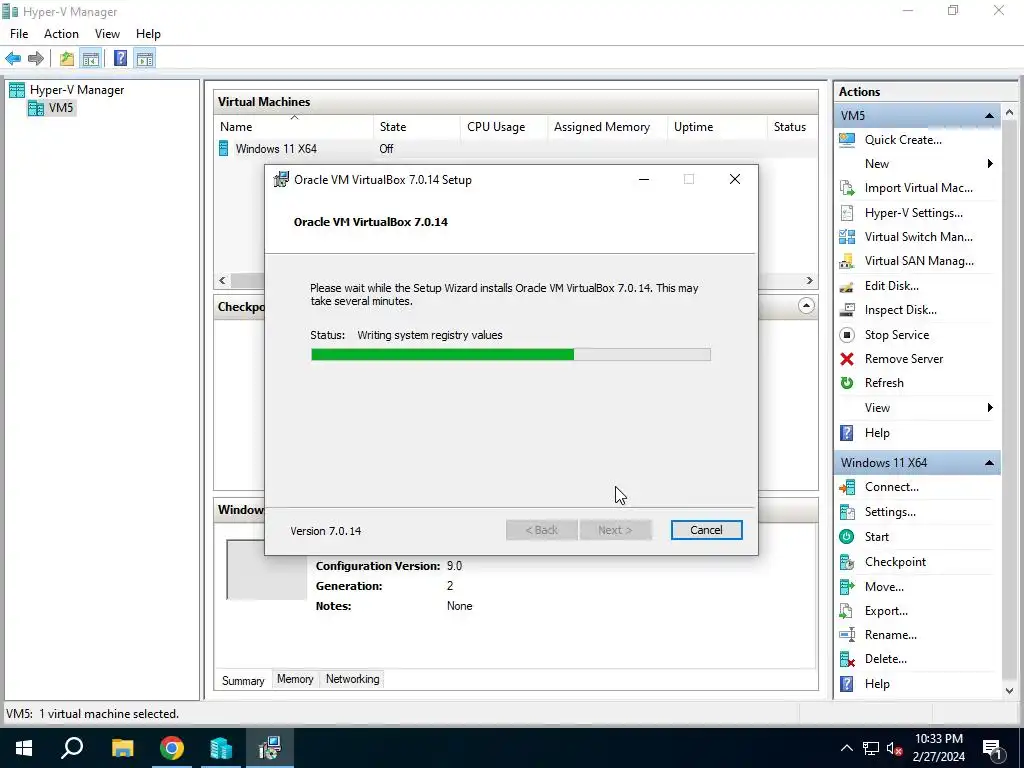Open File Explorer from taskbar
Viewport: 1024px width, 768px height.
coord(122,748)
